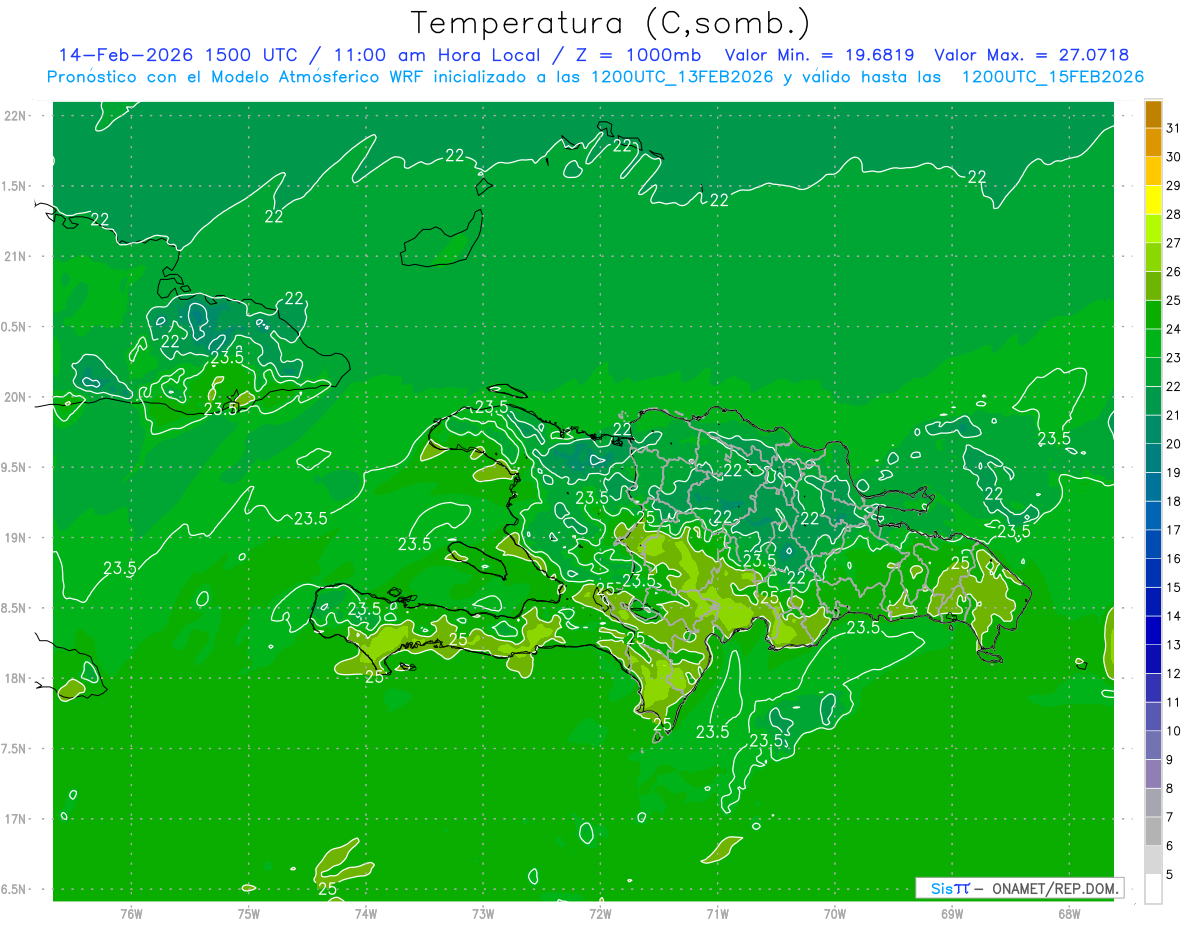Select the purple swatch between 9 and 10

(1153, 746)
